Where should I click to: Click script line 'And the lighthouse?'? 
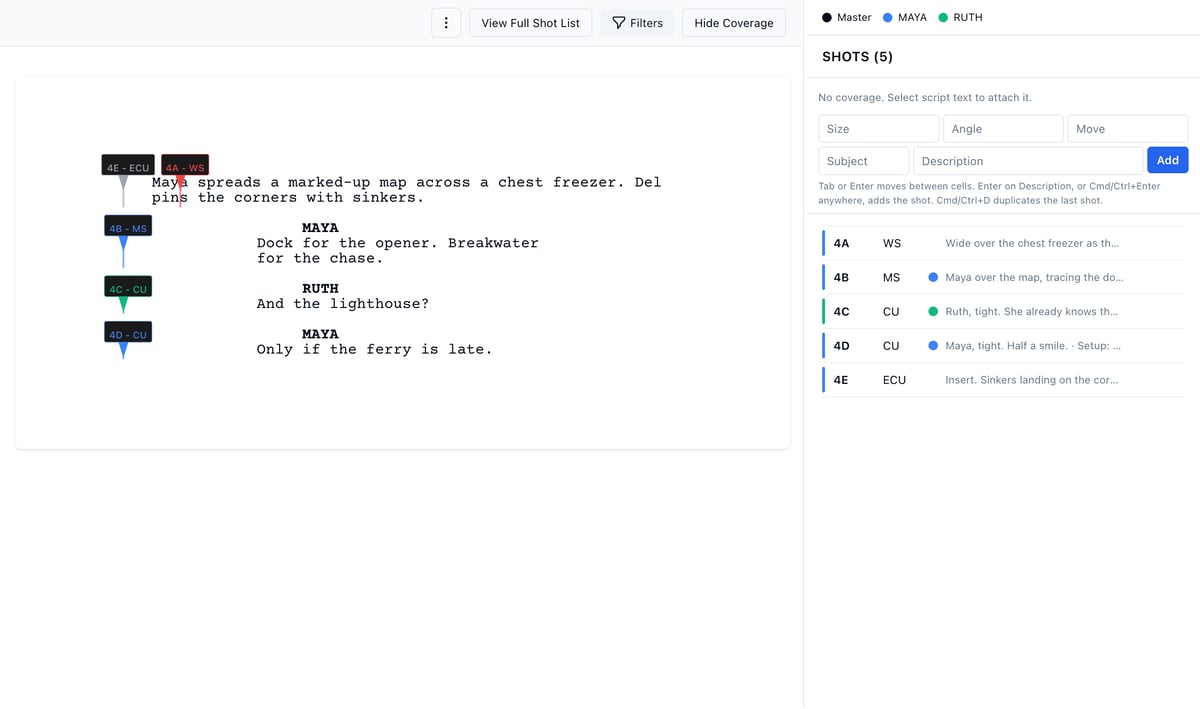[x=343, y=304]
